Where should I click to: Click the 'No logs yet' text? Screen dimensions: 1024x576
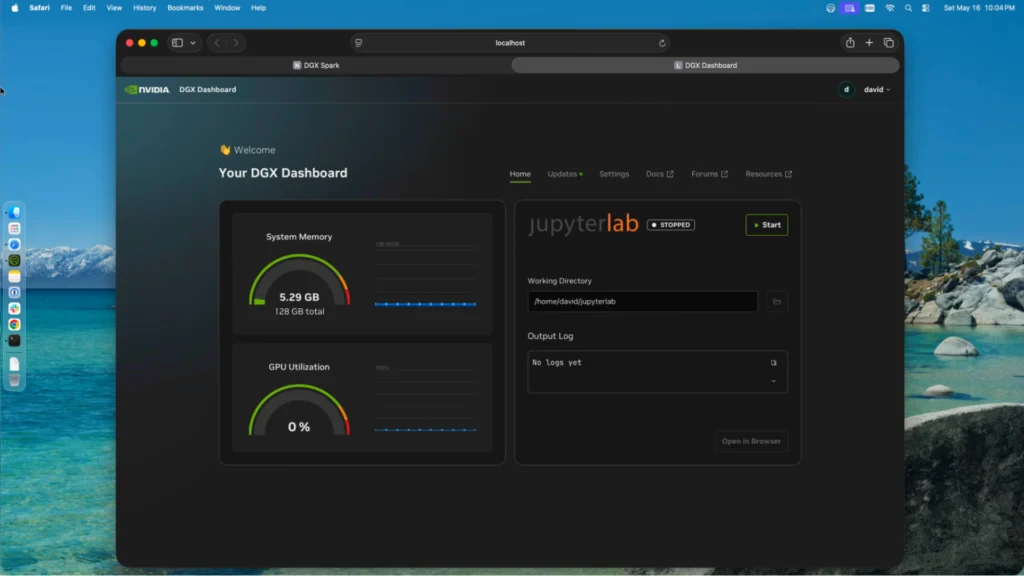point(556,362)
